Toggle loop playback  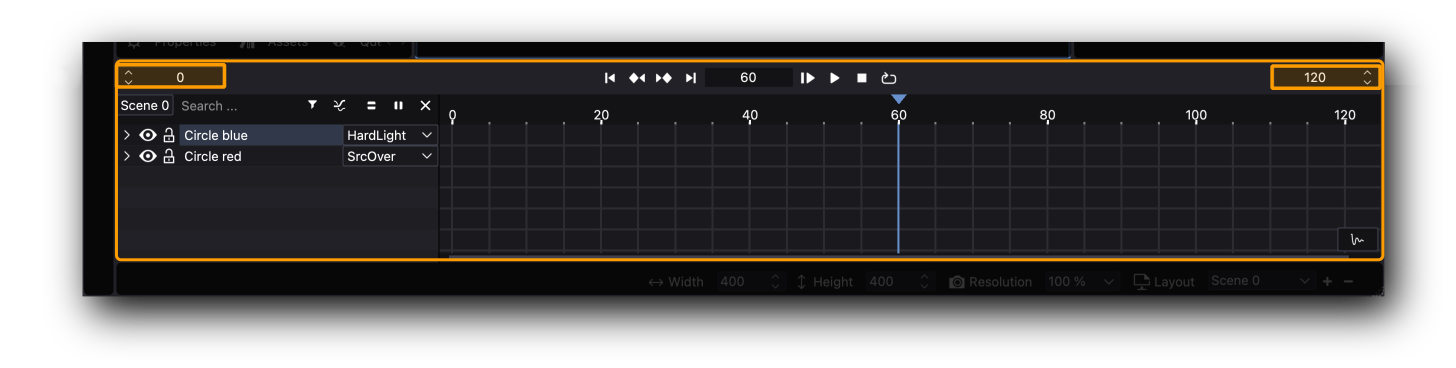pos(889,78)
